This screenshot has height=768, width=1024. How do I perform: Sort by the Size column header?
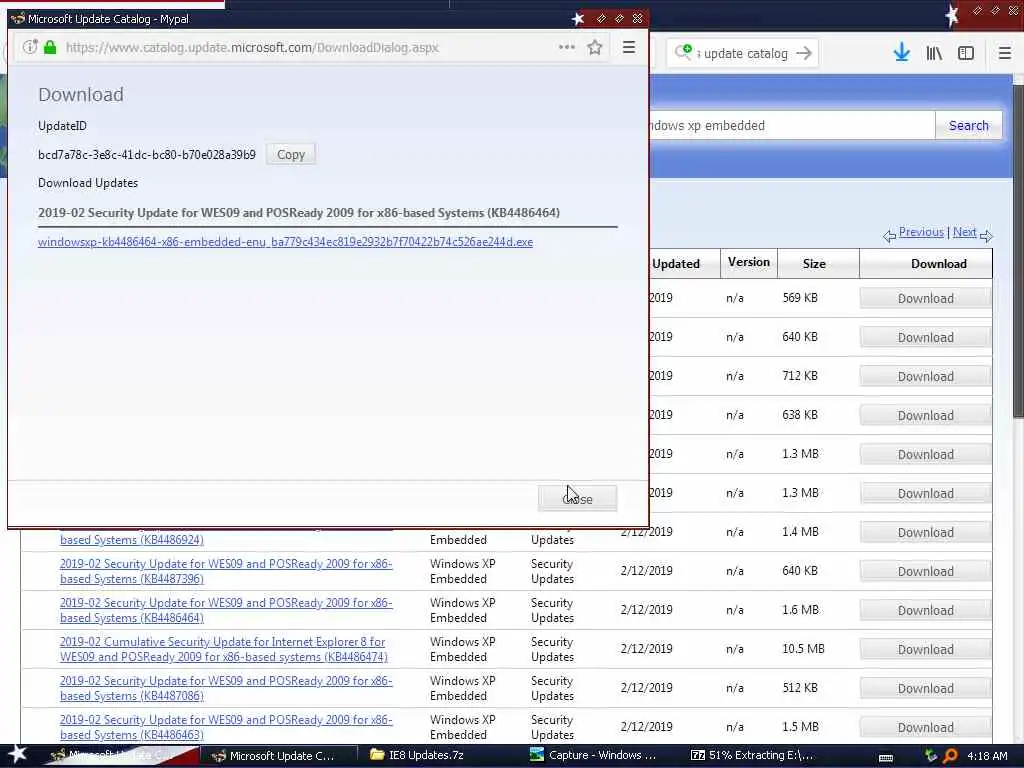[x=818, y=264]
